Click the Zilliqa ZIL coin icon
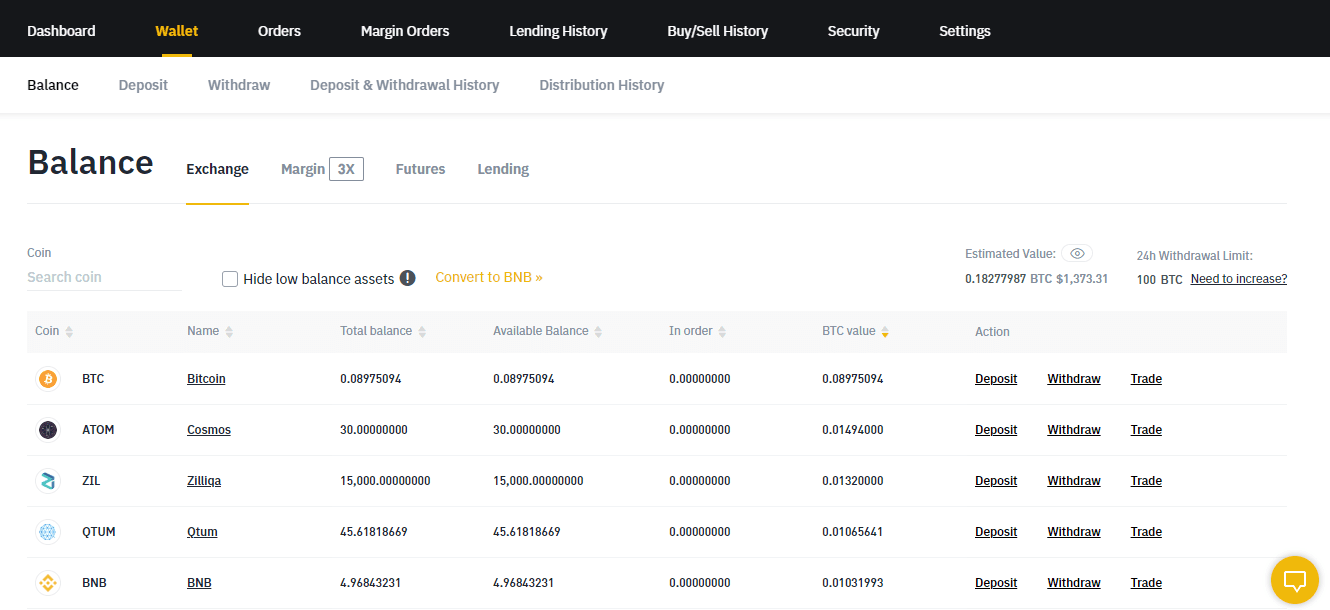 (x=47, y=481)
